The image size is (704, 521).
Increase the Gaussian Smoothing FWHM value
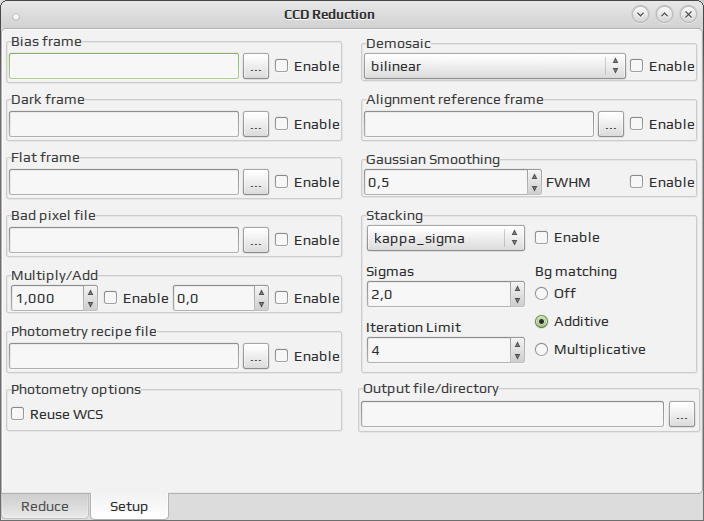(534, 177)
